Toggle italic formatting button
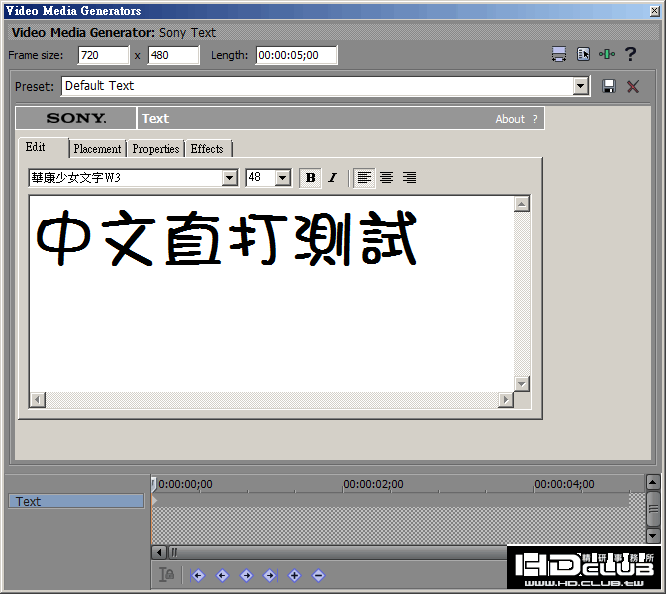 pos(333,178)
